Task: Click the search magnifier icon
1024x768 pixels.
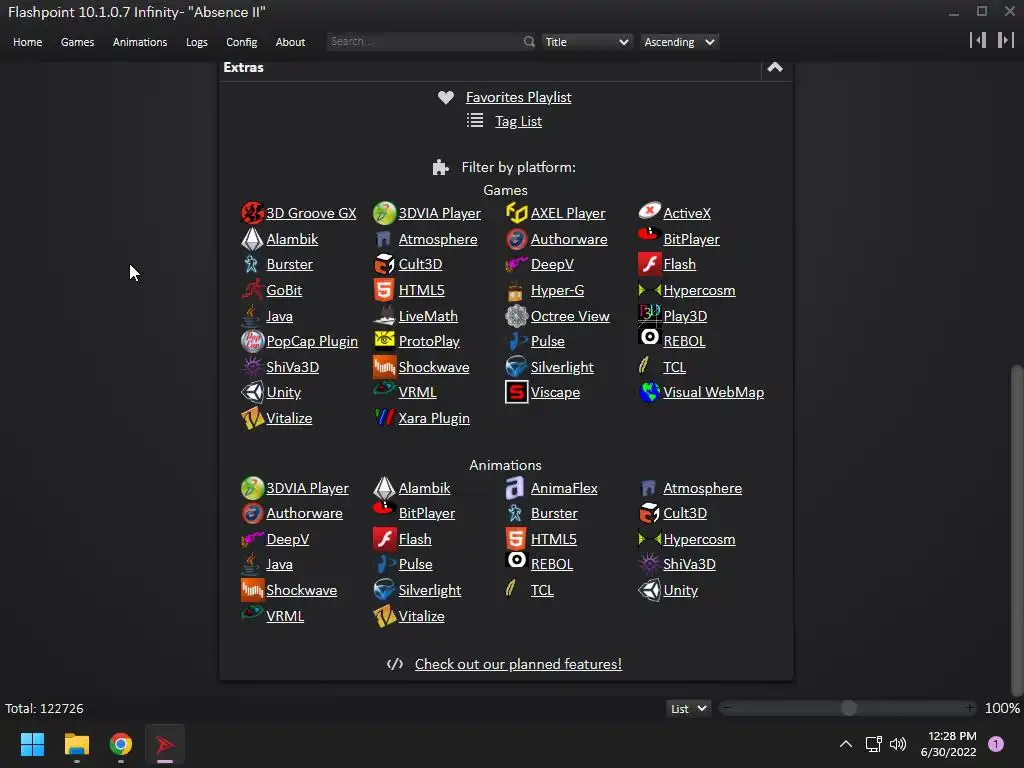Action: pyautogui.click(x=529, y=42)
